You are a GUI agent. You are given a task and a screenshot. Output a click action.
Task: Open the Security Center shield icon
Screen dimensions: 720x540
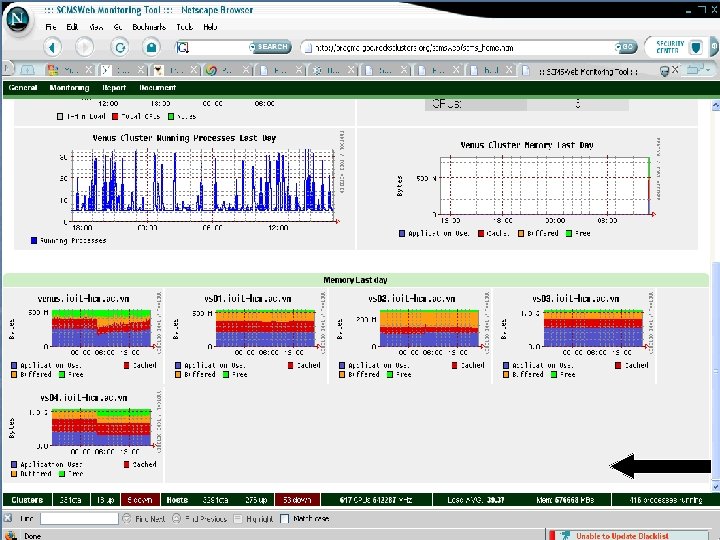pos(697,47)
